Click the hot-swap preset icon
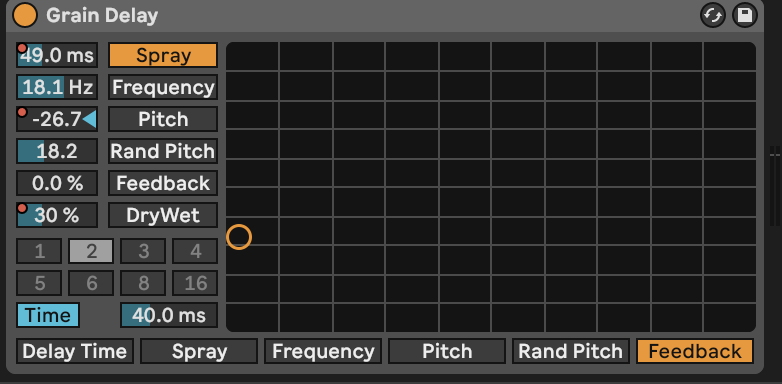 (x=713, y=15)
